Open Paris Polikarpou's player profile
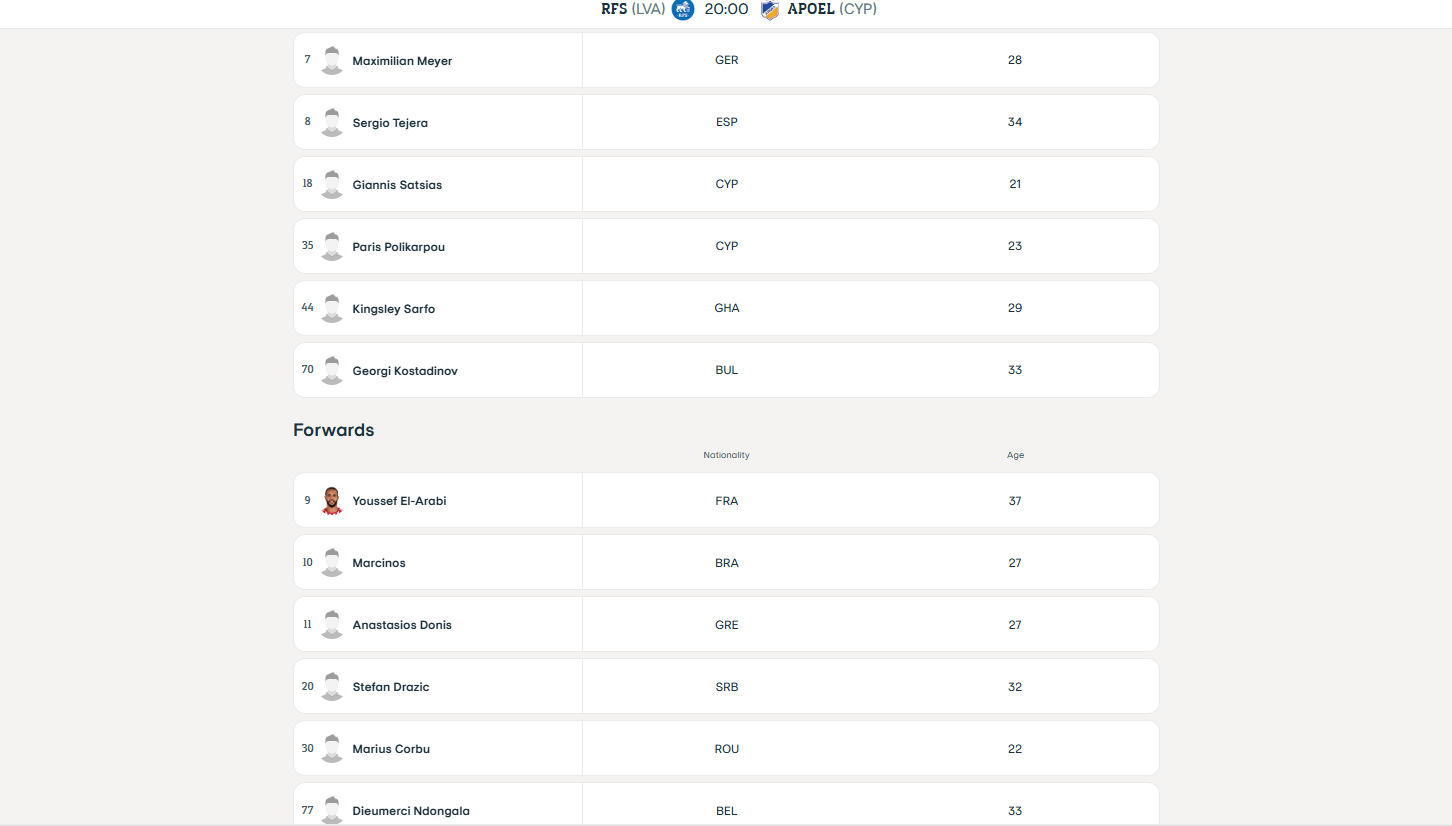 398,247
